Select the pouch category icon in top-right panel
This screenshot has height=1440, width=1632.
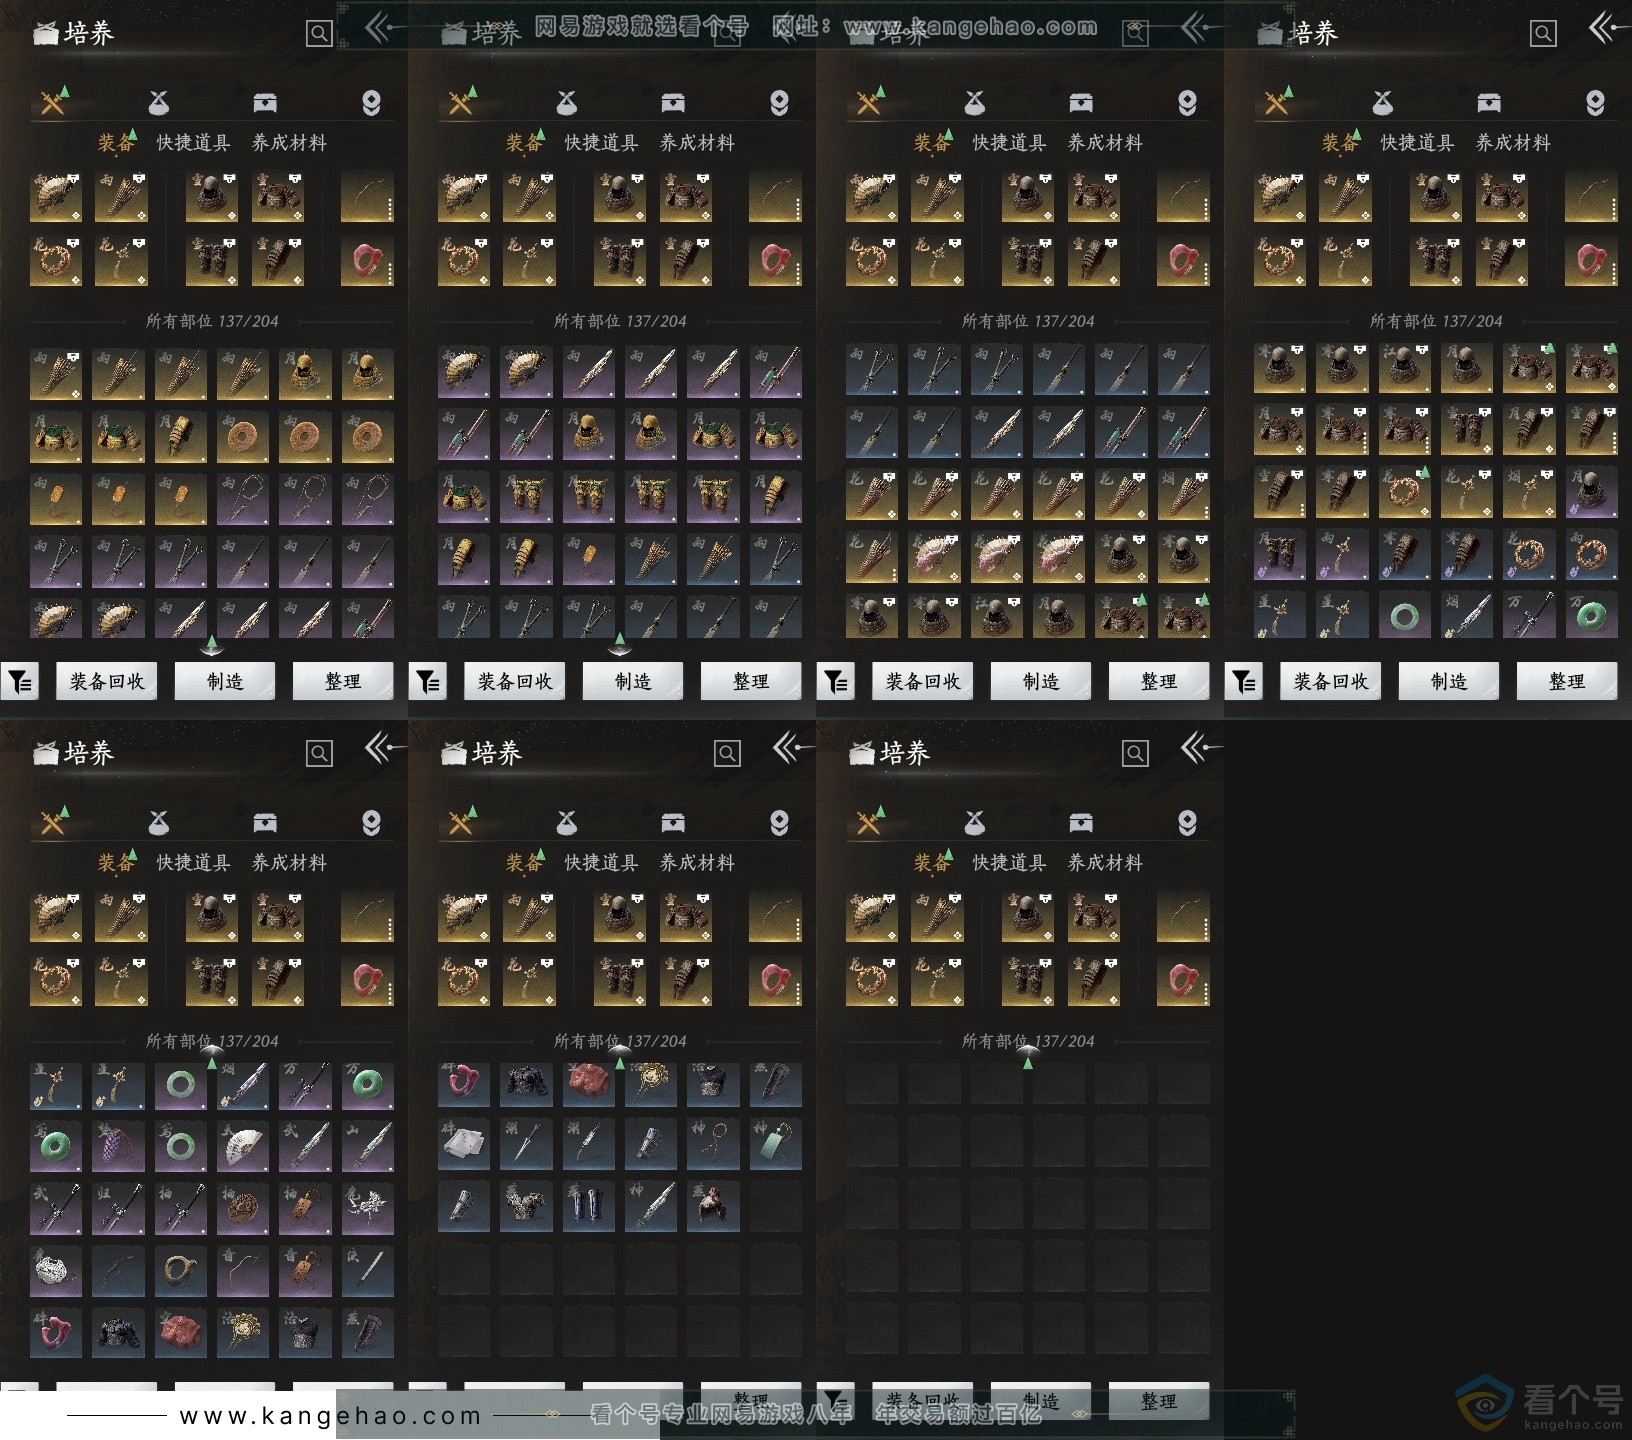tap(1383, 102)
